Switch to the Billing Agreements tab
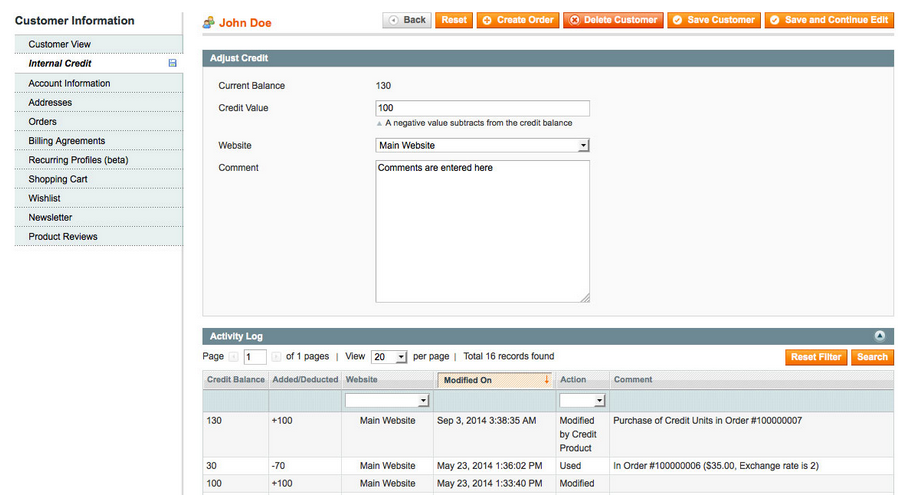Image resolution: width=901 pixels, height=495 pixels. pyautogui.click(x=66, y=141)
